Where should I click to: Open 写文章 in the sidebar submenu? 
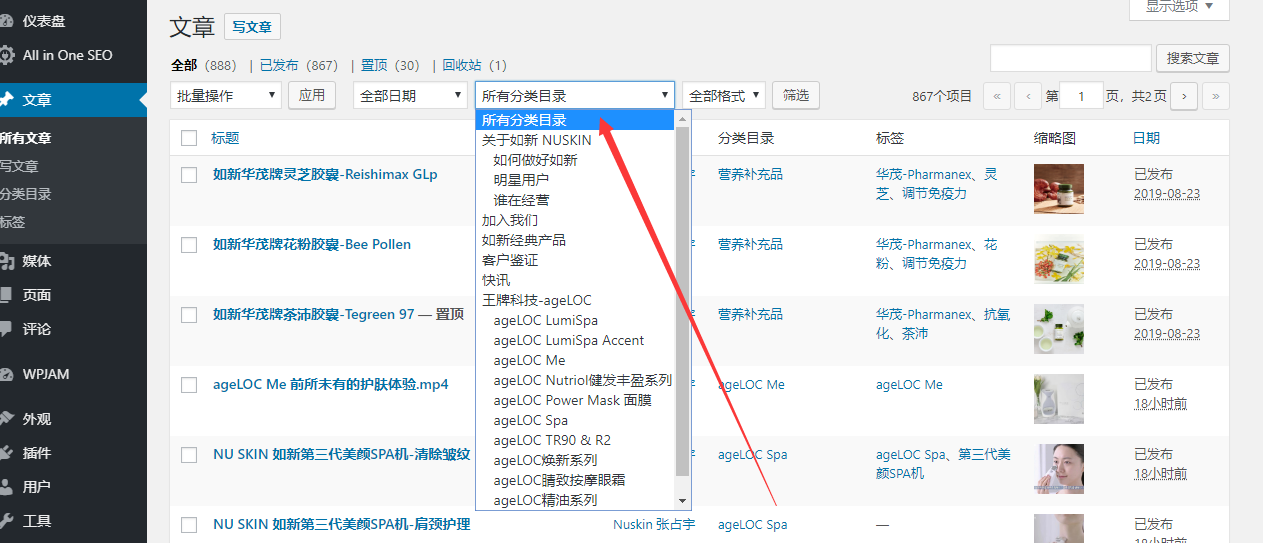[19, 166]
